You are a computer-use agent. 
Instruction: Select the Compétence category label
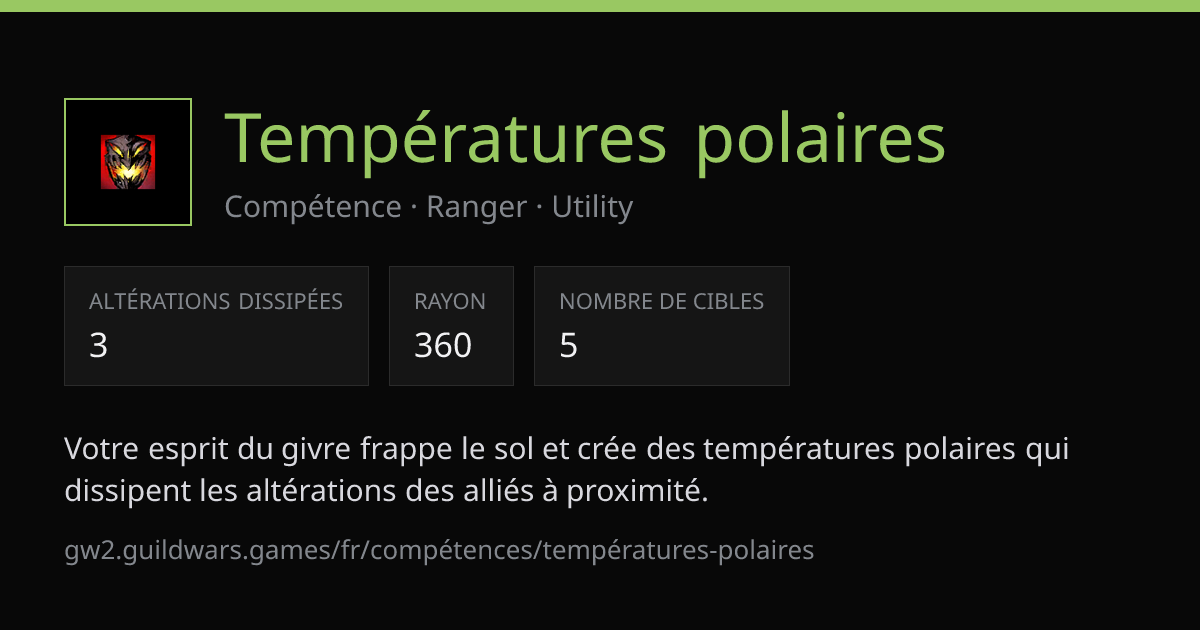click(313, 207)
